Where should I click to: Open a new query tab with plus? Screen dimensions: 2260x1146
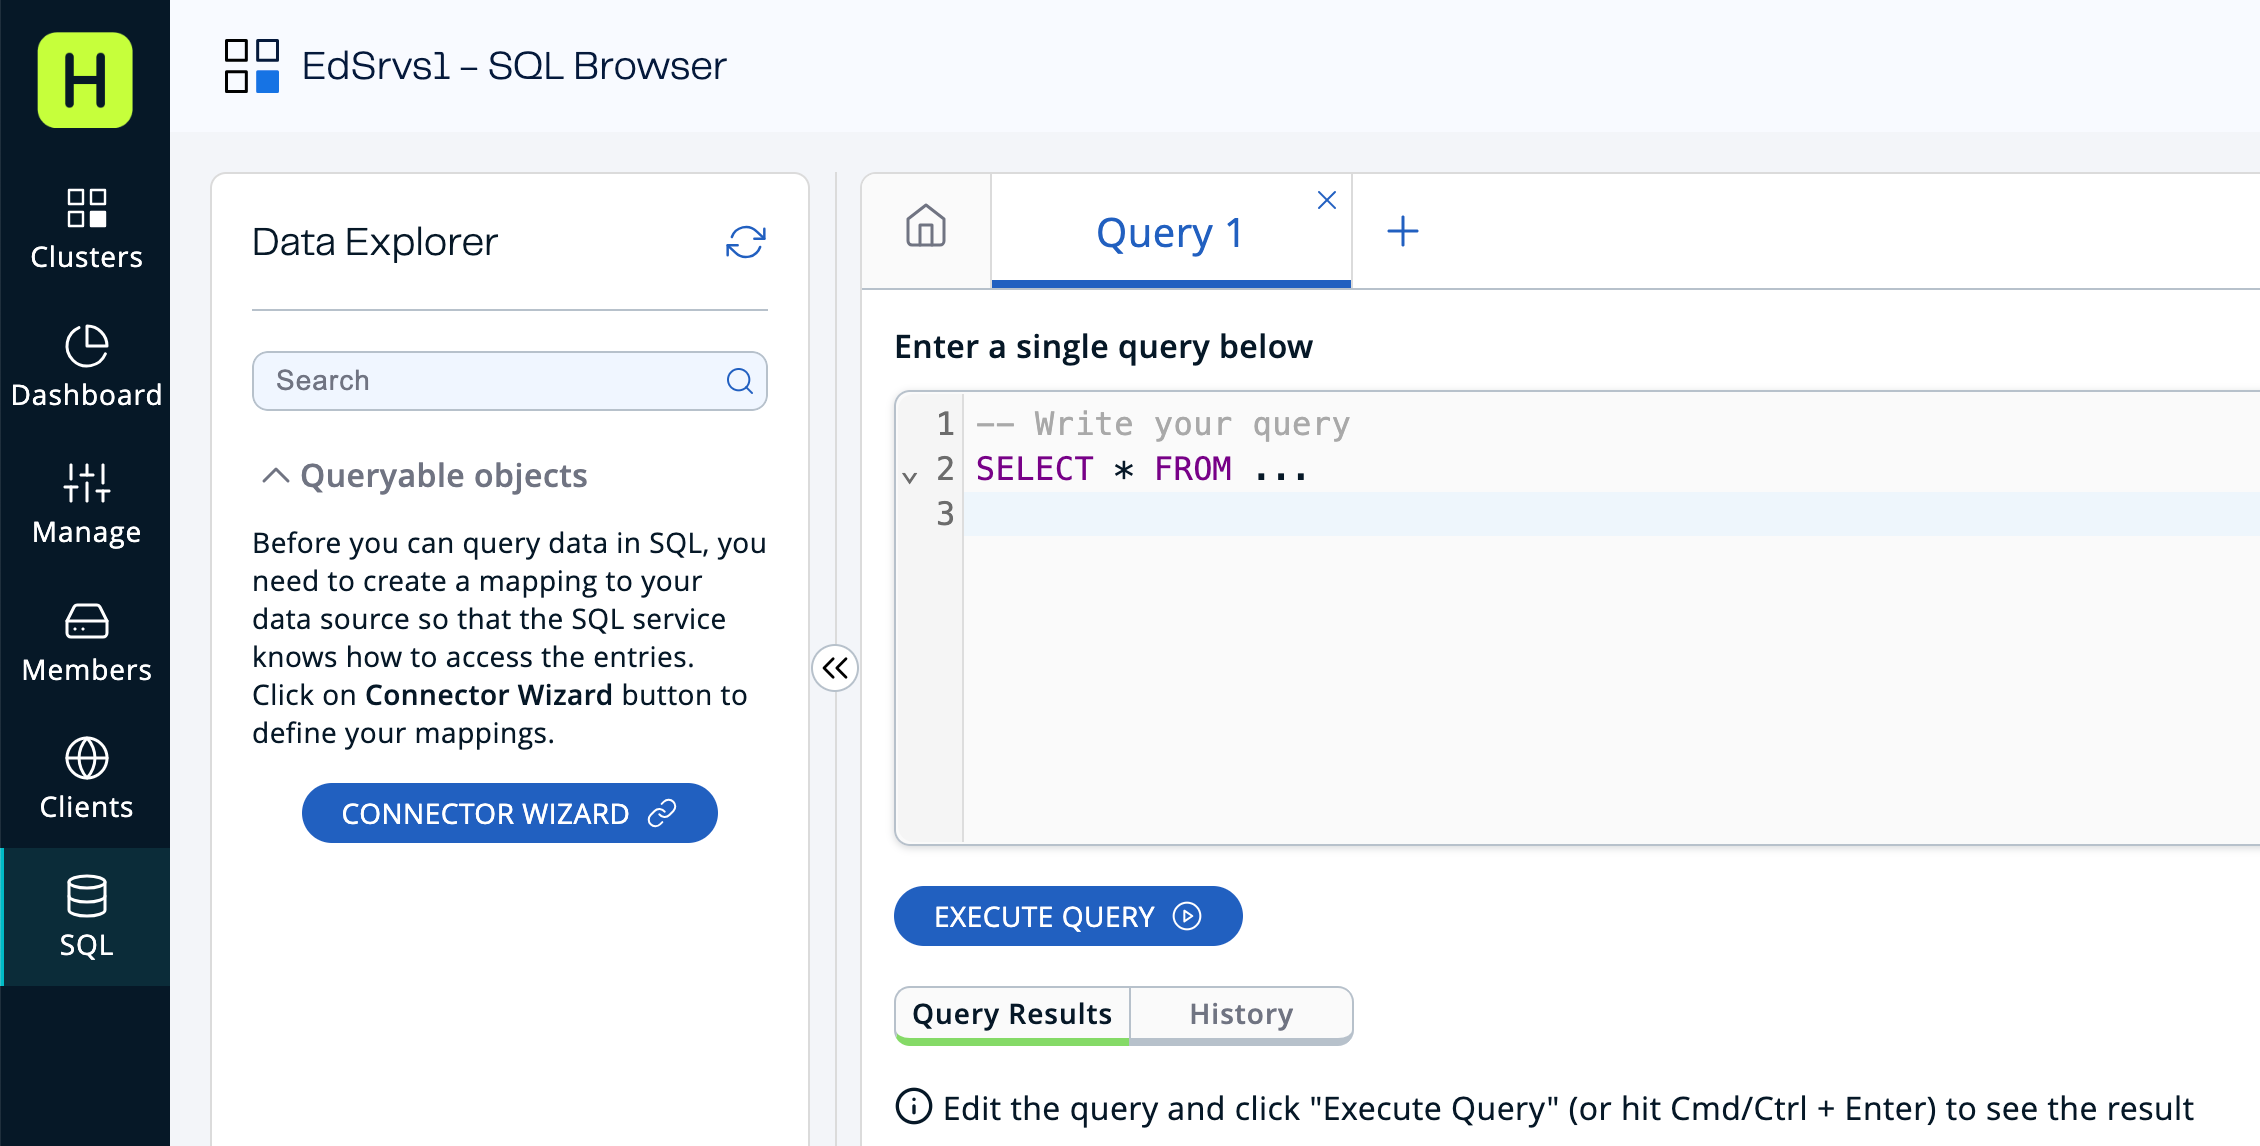1401,229
